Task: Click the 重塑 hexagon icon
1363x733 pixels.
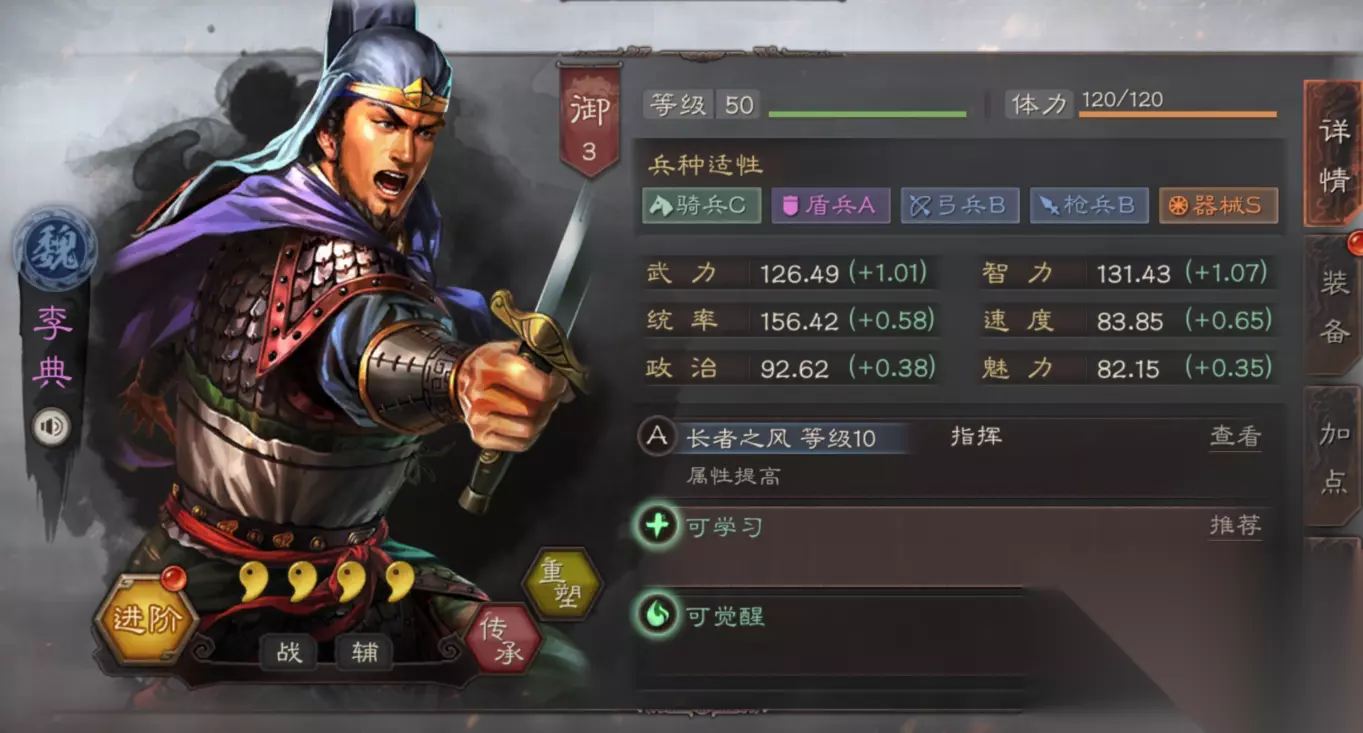Action: (561, 583)
